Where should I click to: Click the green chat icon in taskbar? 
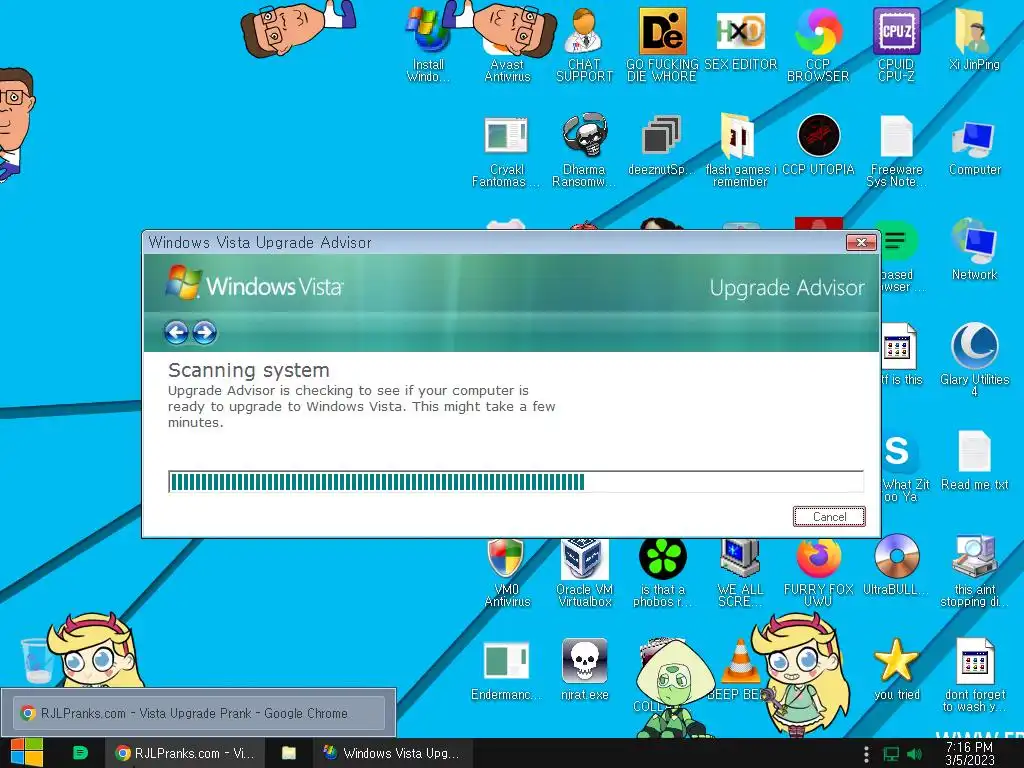pos(80,753)
